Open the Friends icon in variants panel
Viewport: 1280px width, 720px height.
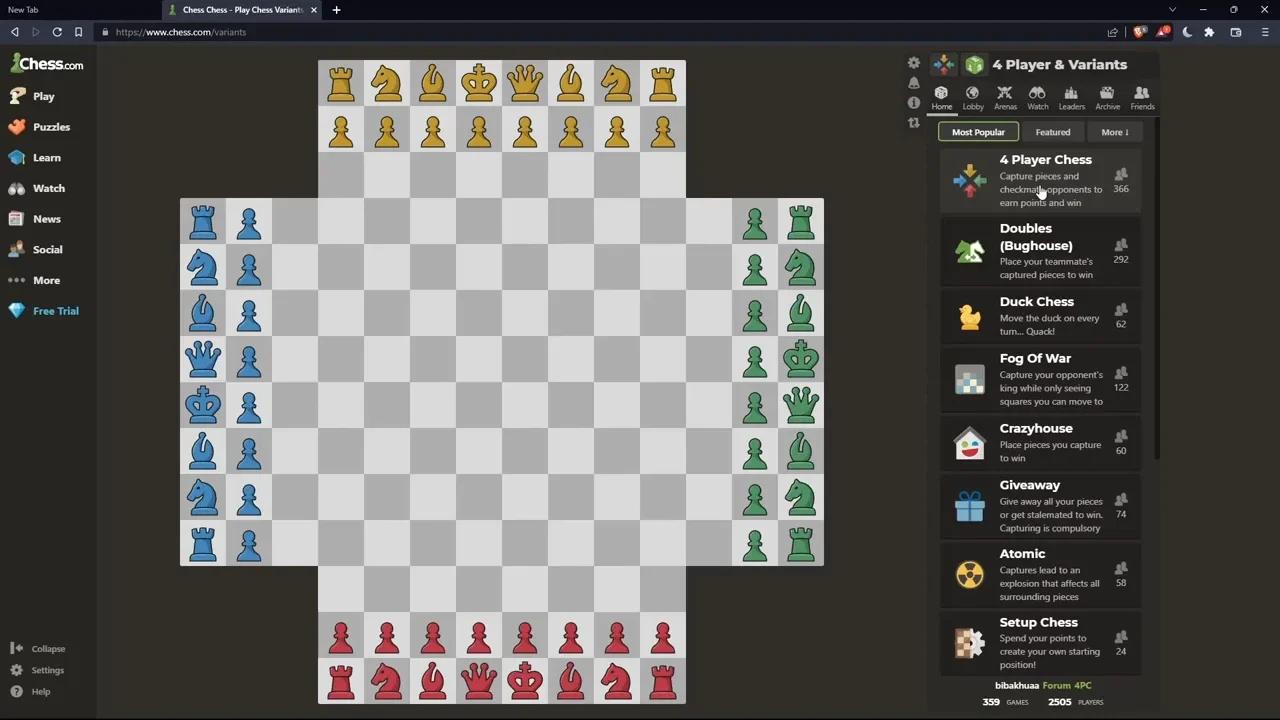1142,98
